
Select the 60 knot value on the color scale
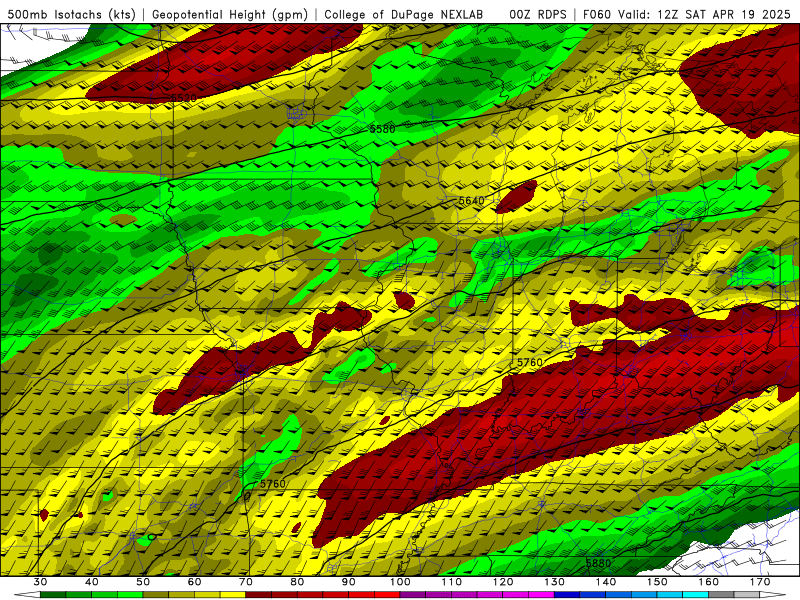[194, 582]
